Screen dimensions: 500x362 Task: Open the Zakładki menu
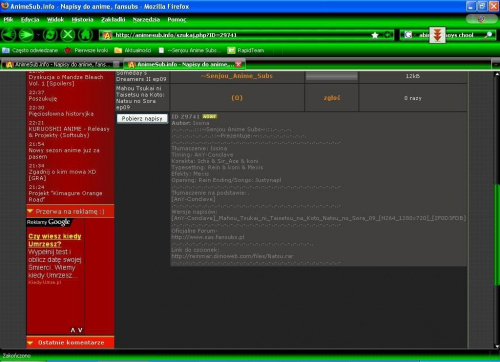[113, 19]
